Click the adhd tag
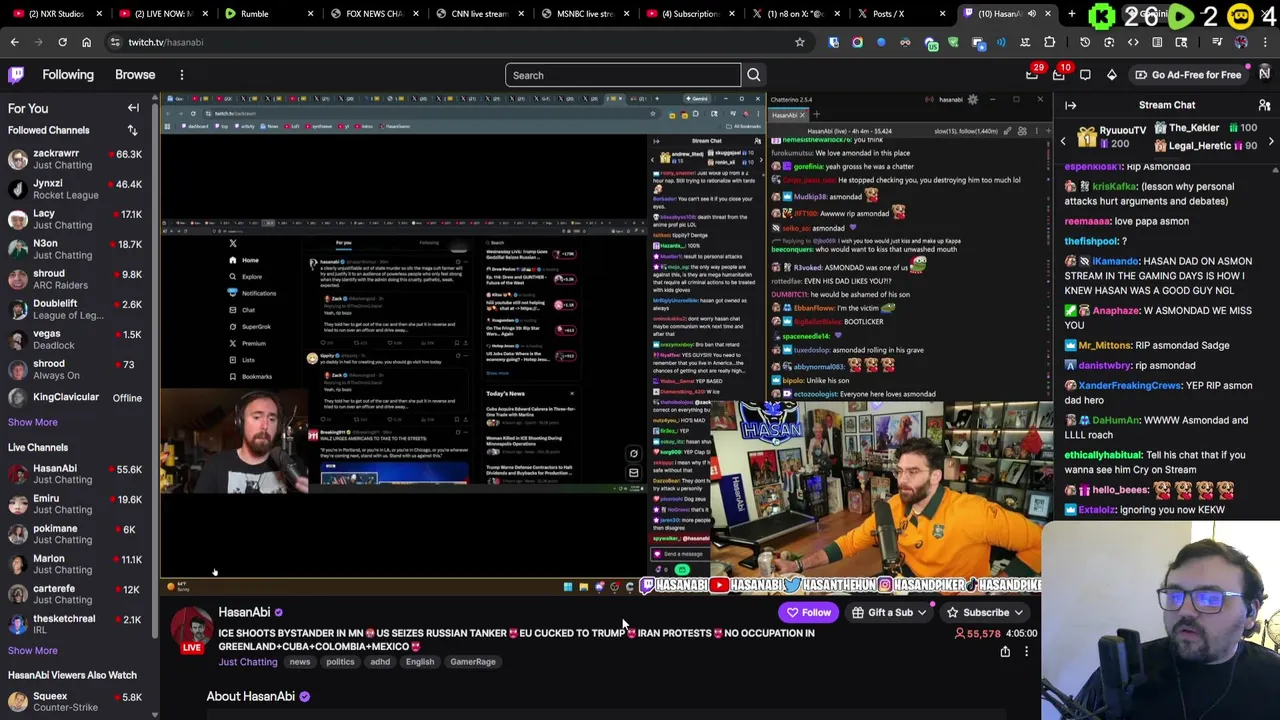This screenshot has width=1280, height=720. pyautogui.click(x=380, y=662)
